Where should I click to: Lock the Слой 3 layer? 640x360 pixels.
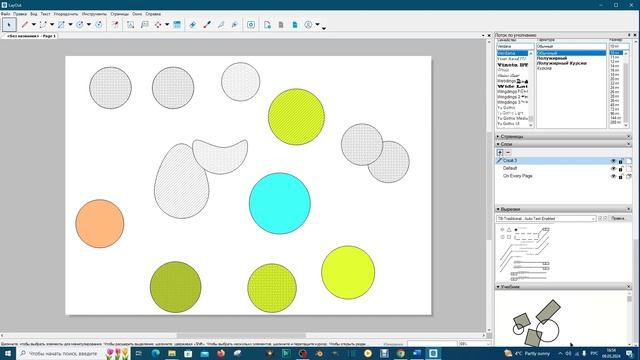[620, 161]
